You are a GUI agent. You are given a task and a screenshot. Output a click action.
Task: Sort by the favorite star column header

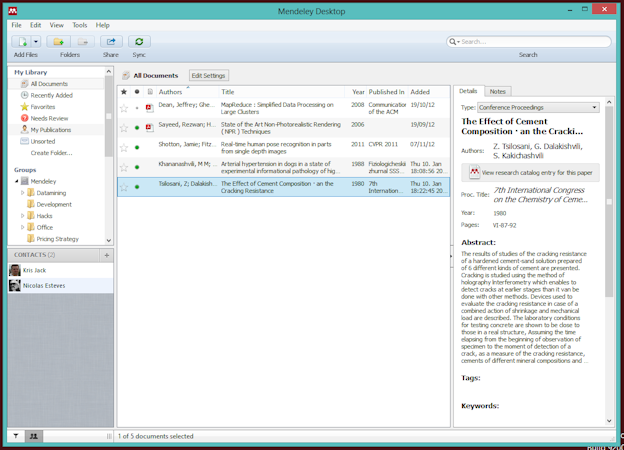124,92
